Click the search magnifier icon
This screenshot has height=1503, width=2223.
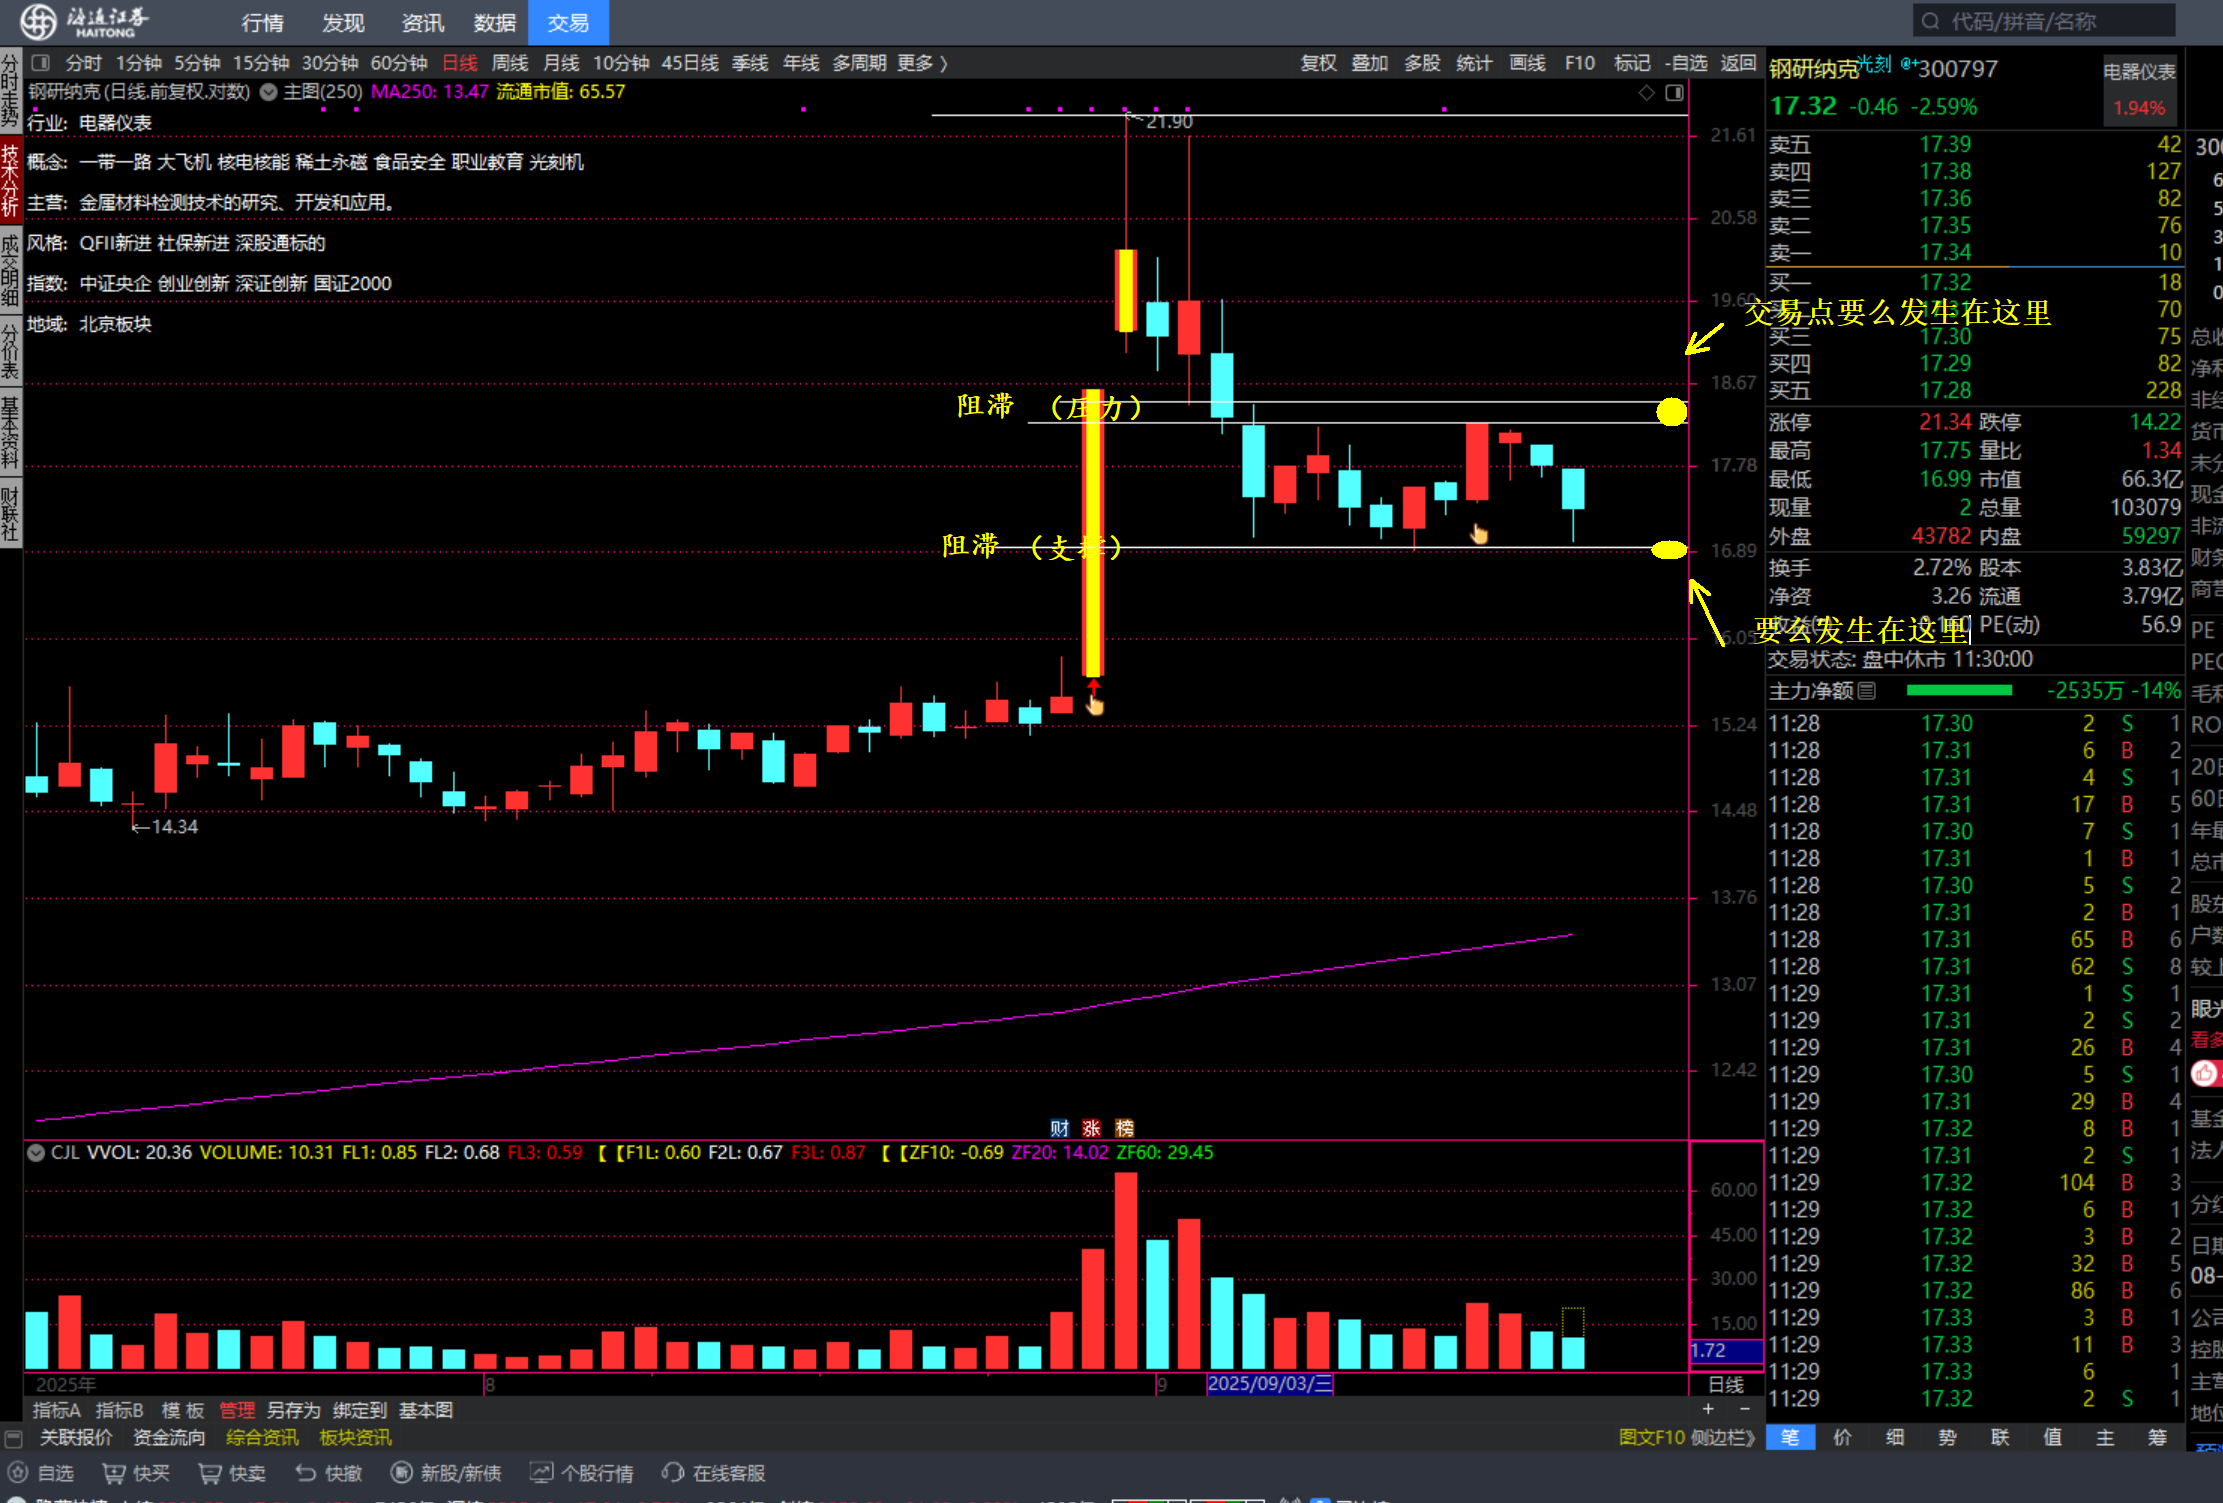point(1931,21)
